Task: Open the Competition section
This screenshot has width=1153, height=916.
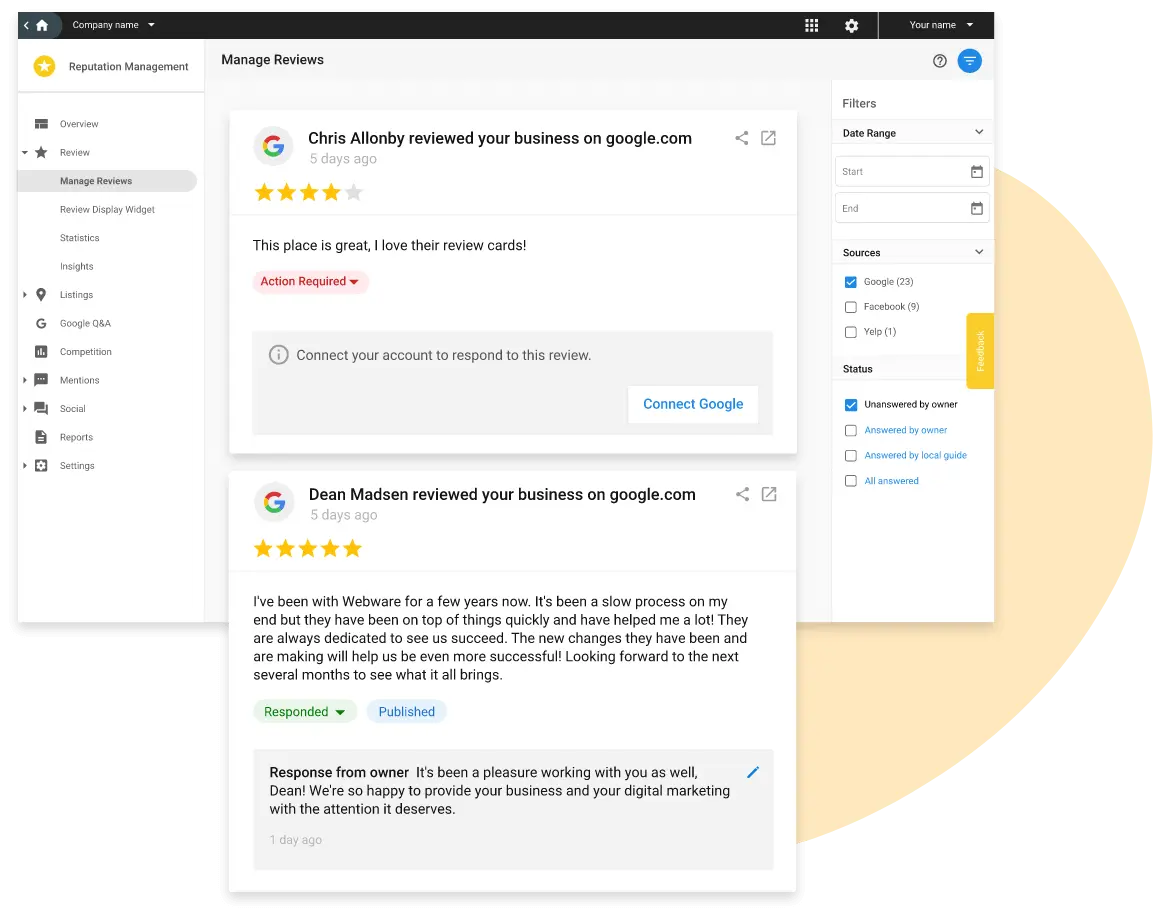Action: point(85,351)
